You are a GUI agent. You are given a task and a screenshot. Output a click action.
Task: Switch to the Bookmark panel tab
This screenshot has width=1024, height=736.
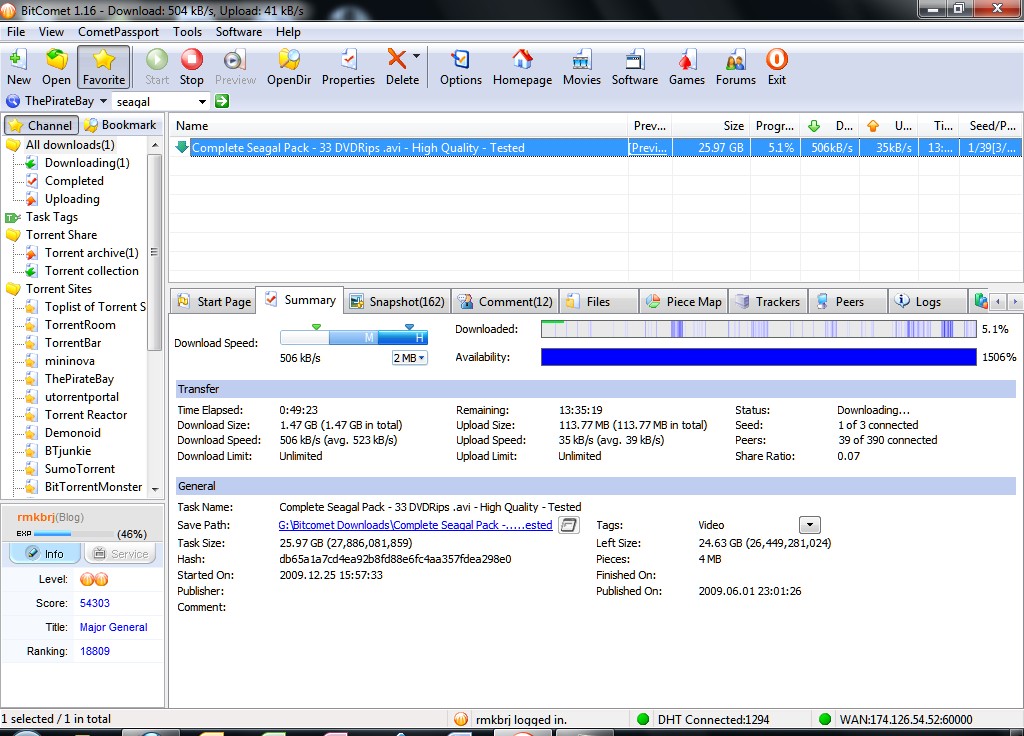pos(121,125)
